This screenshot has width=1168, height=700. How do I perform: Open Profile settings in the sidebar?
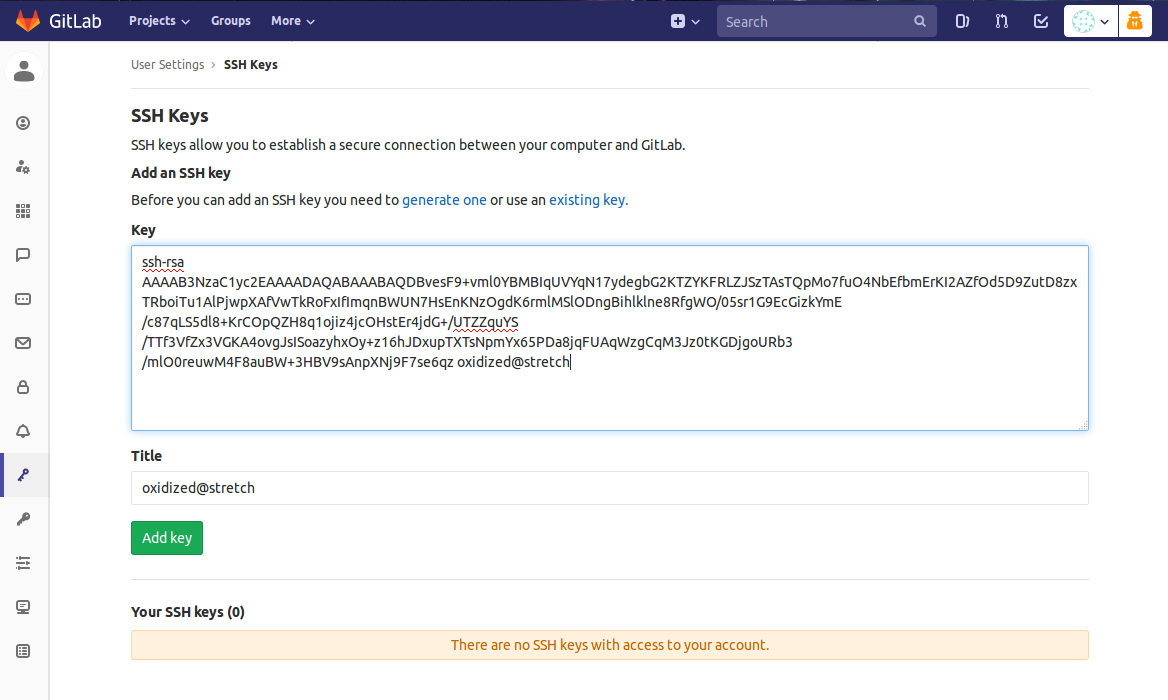click(23, 123)
